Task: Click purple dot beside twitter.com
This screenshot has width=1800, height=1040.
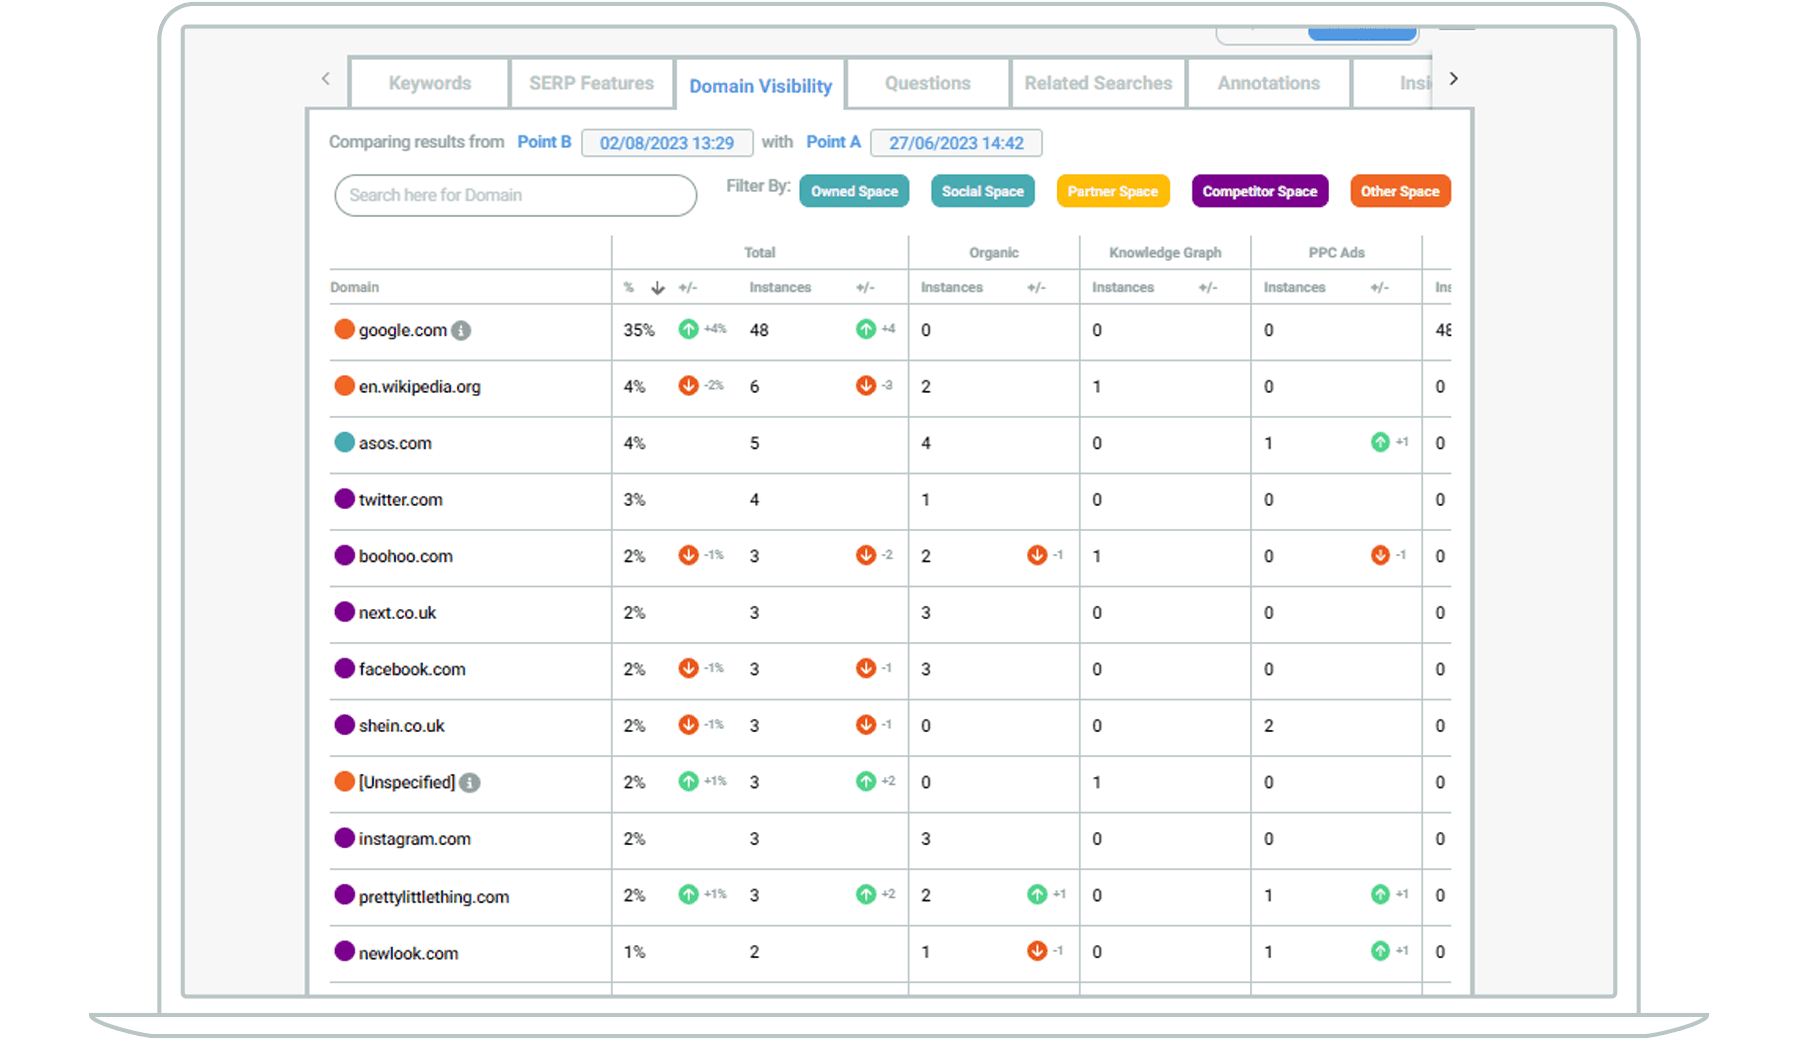Action: (344, 499)
